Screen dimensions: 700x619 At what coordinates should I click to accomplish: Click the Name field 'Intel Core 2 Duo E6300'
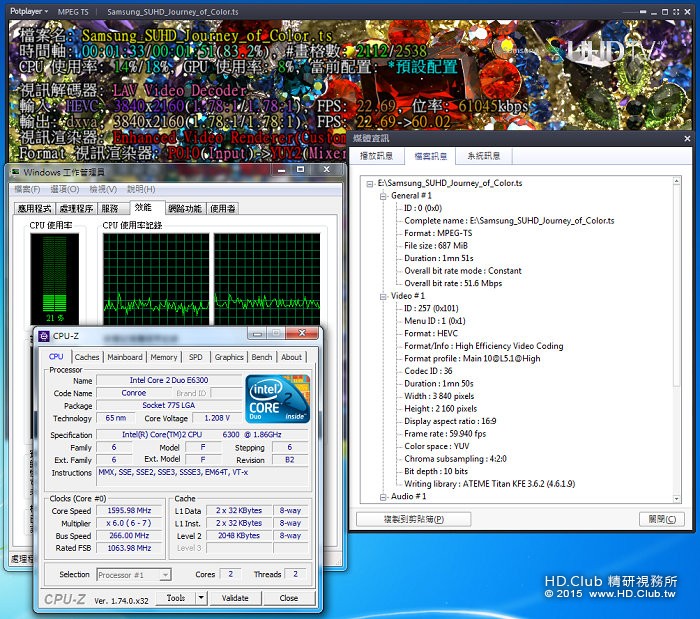(169, 380)
